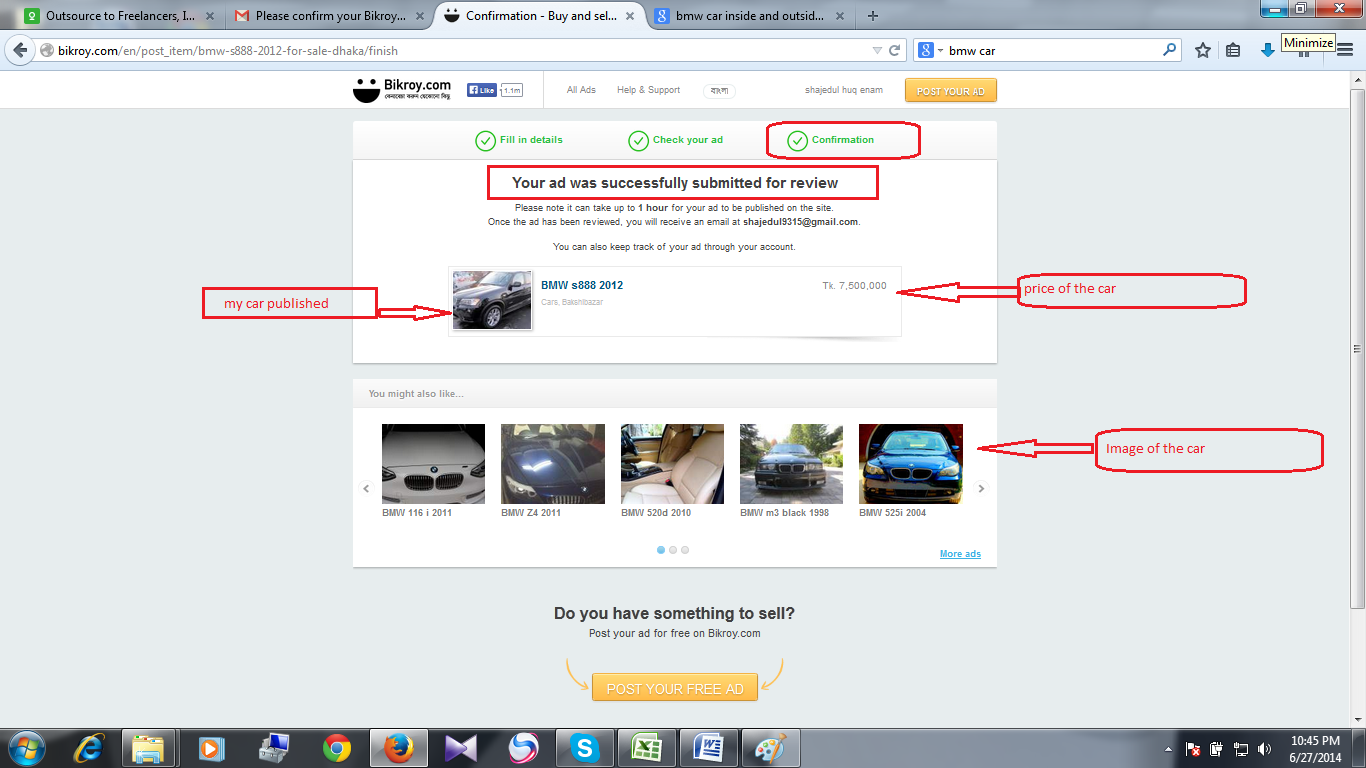Image resolution: width=1366 pixels, height=768 pixels.
Task: Open Google Chrome from the taskbar
Action: [x=337, y=748]
